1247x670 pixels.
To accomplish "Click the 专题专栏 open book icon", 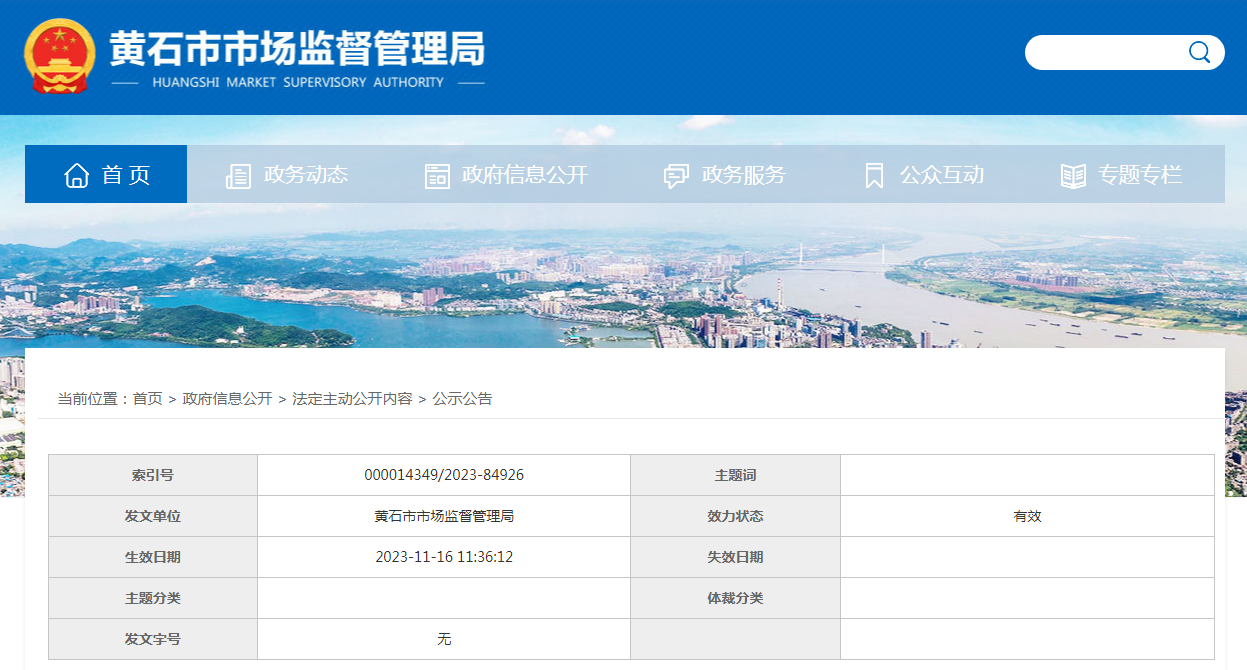I will click(x=1073, y=176).
